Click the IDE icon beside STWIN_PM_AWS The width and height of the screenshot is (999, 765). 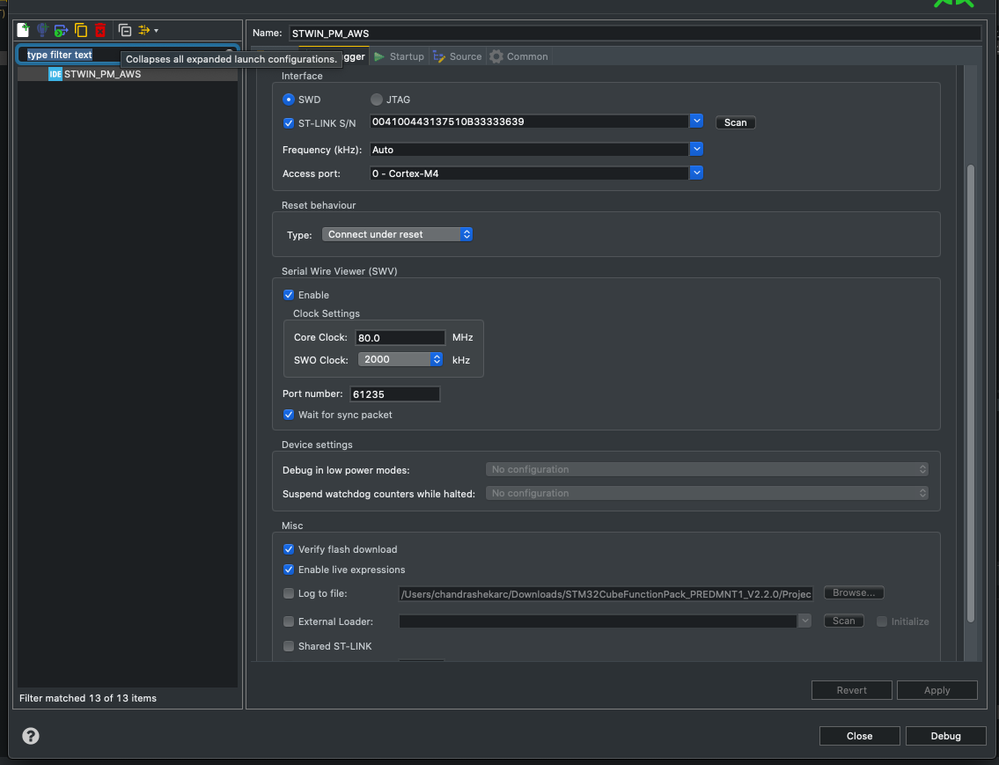click(55, 74)
